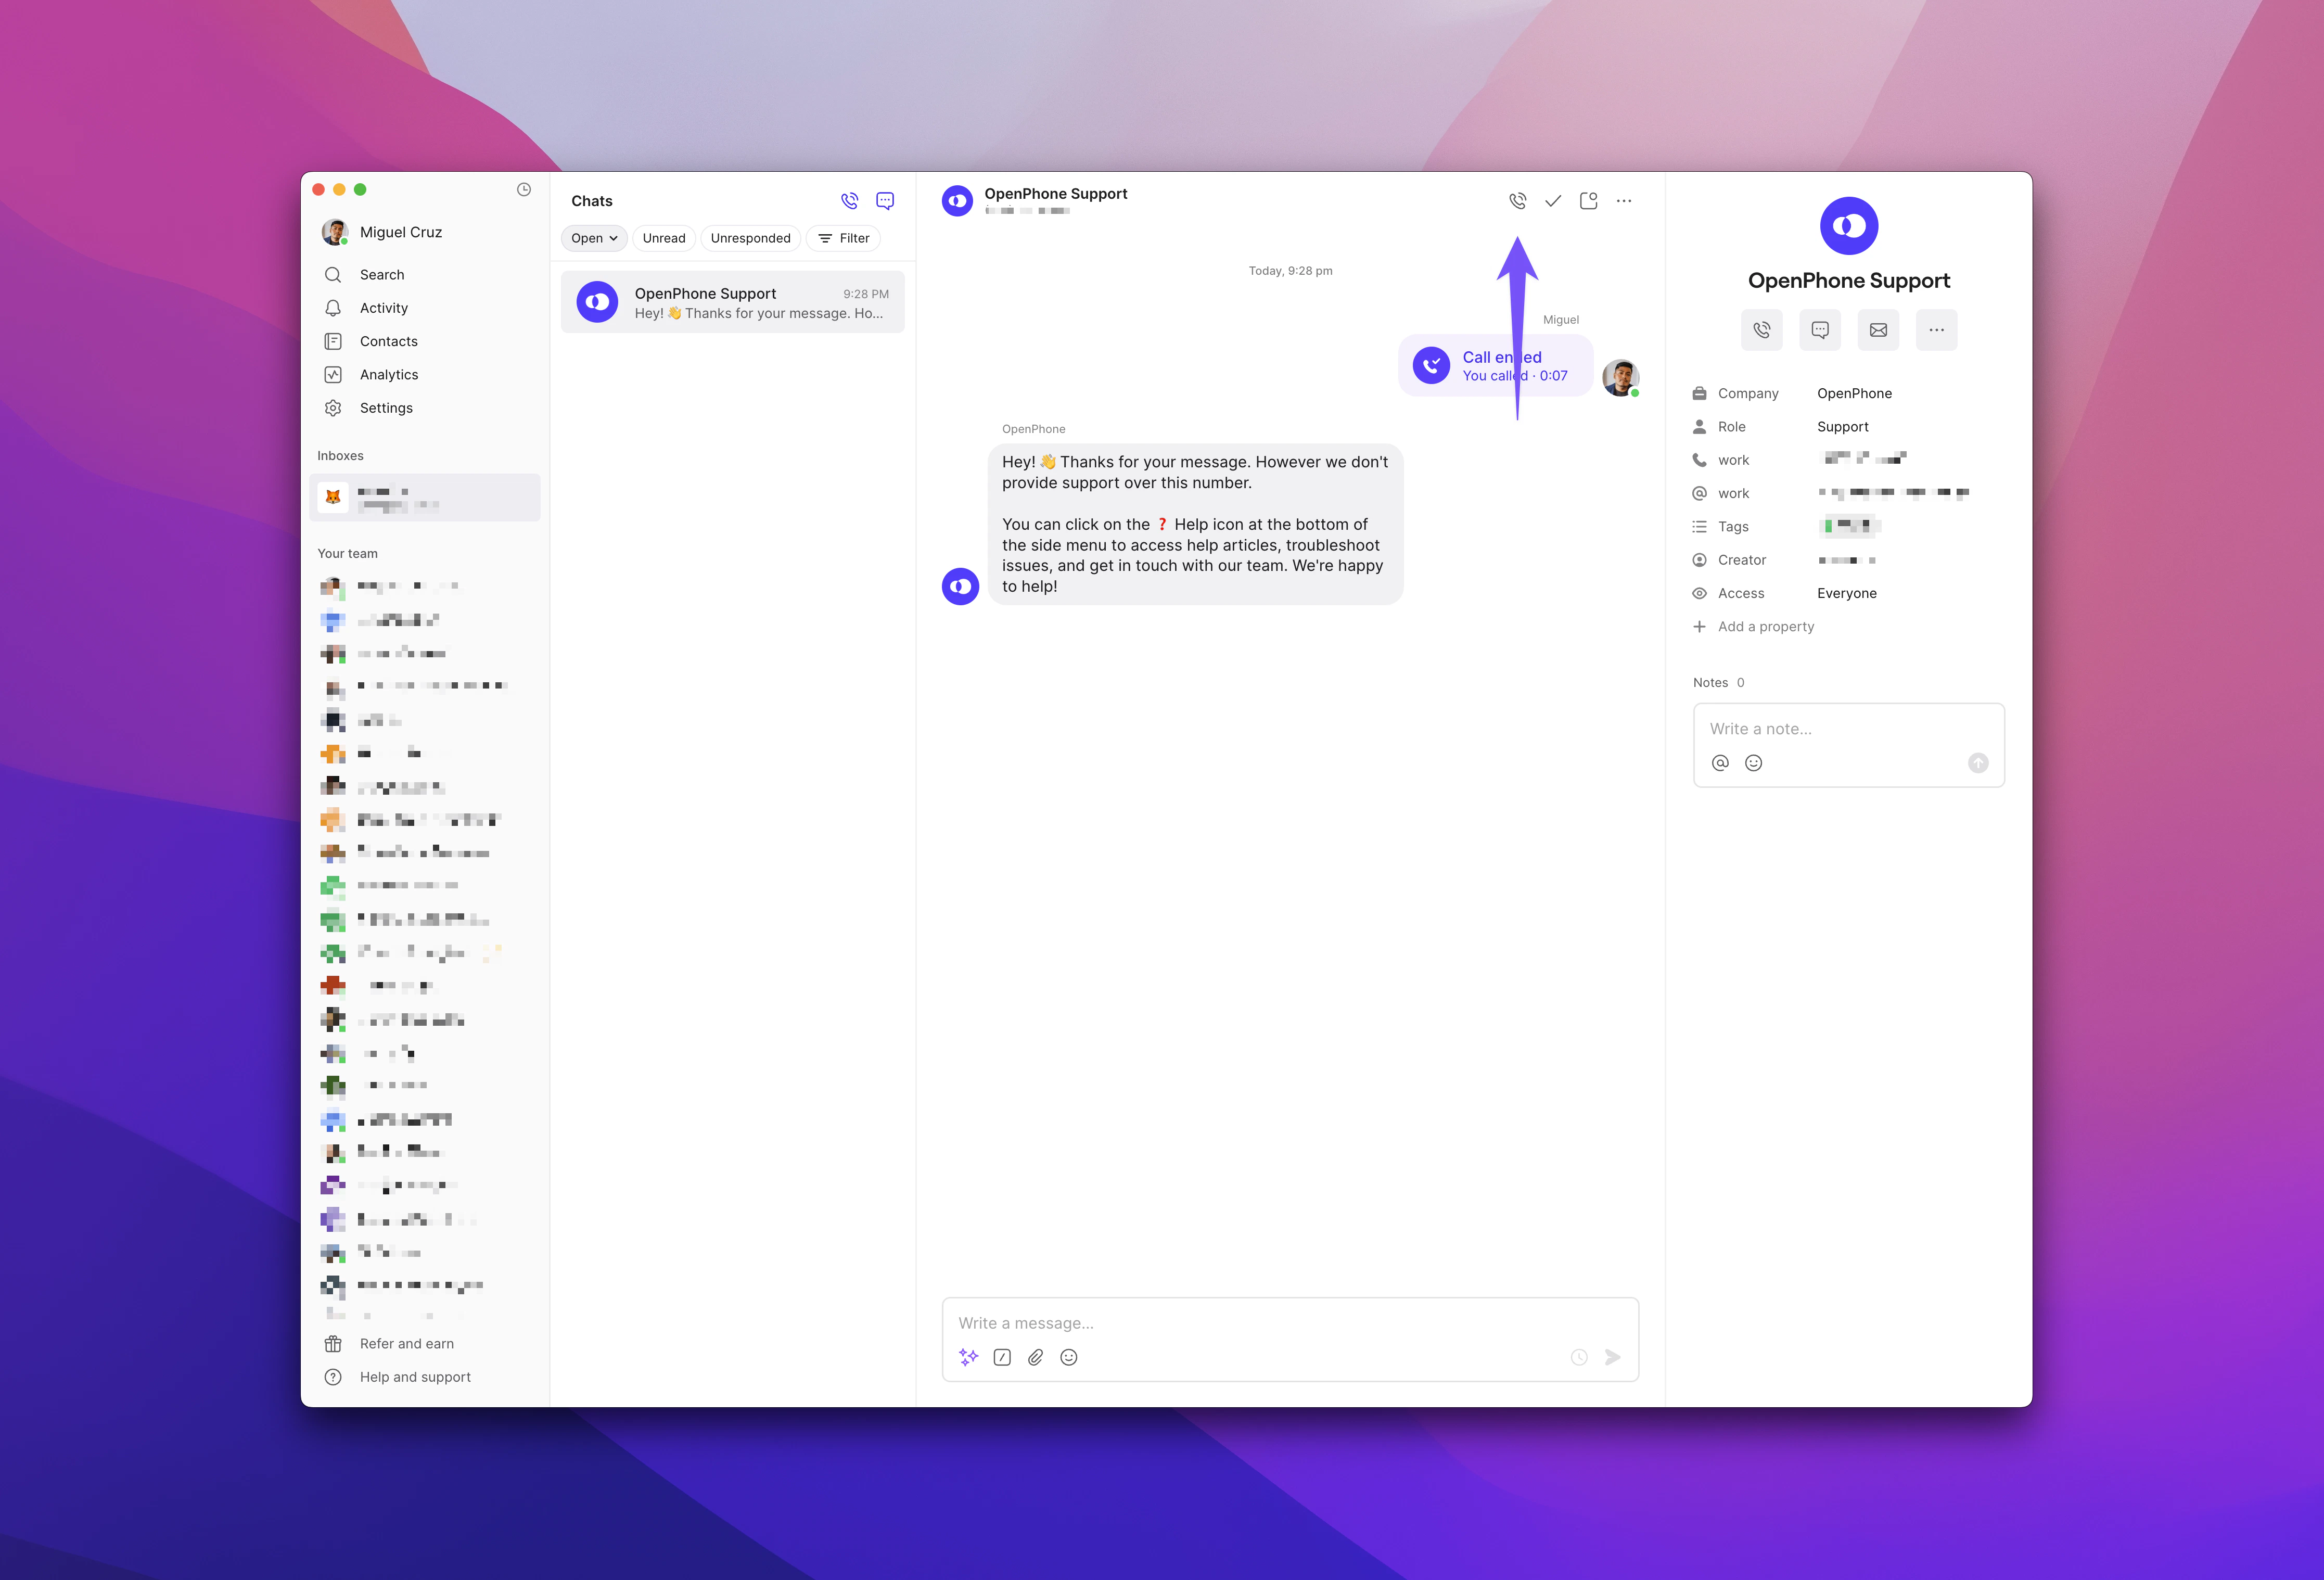The image size is (2324, 1580).
Task: Start a call from the conversation header
Action: pyautogui.click(x=1517, y=200)
